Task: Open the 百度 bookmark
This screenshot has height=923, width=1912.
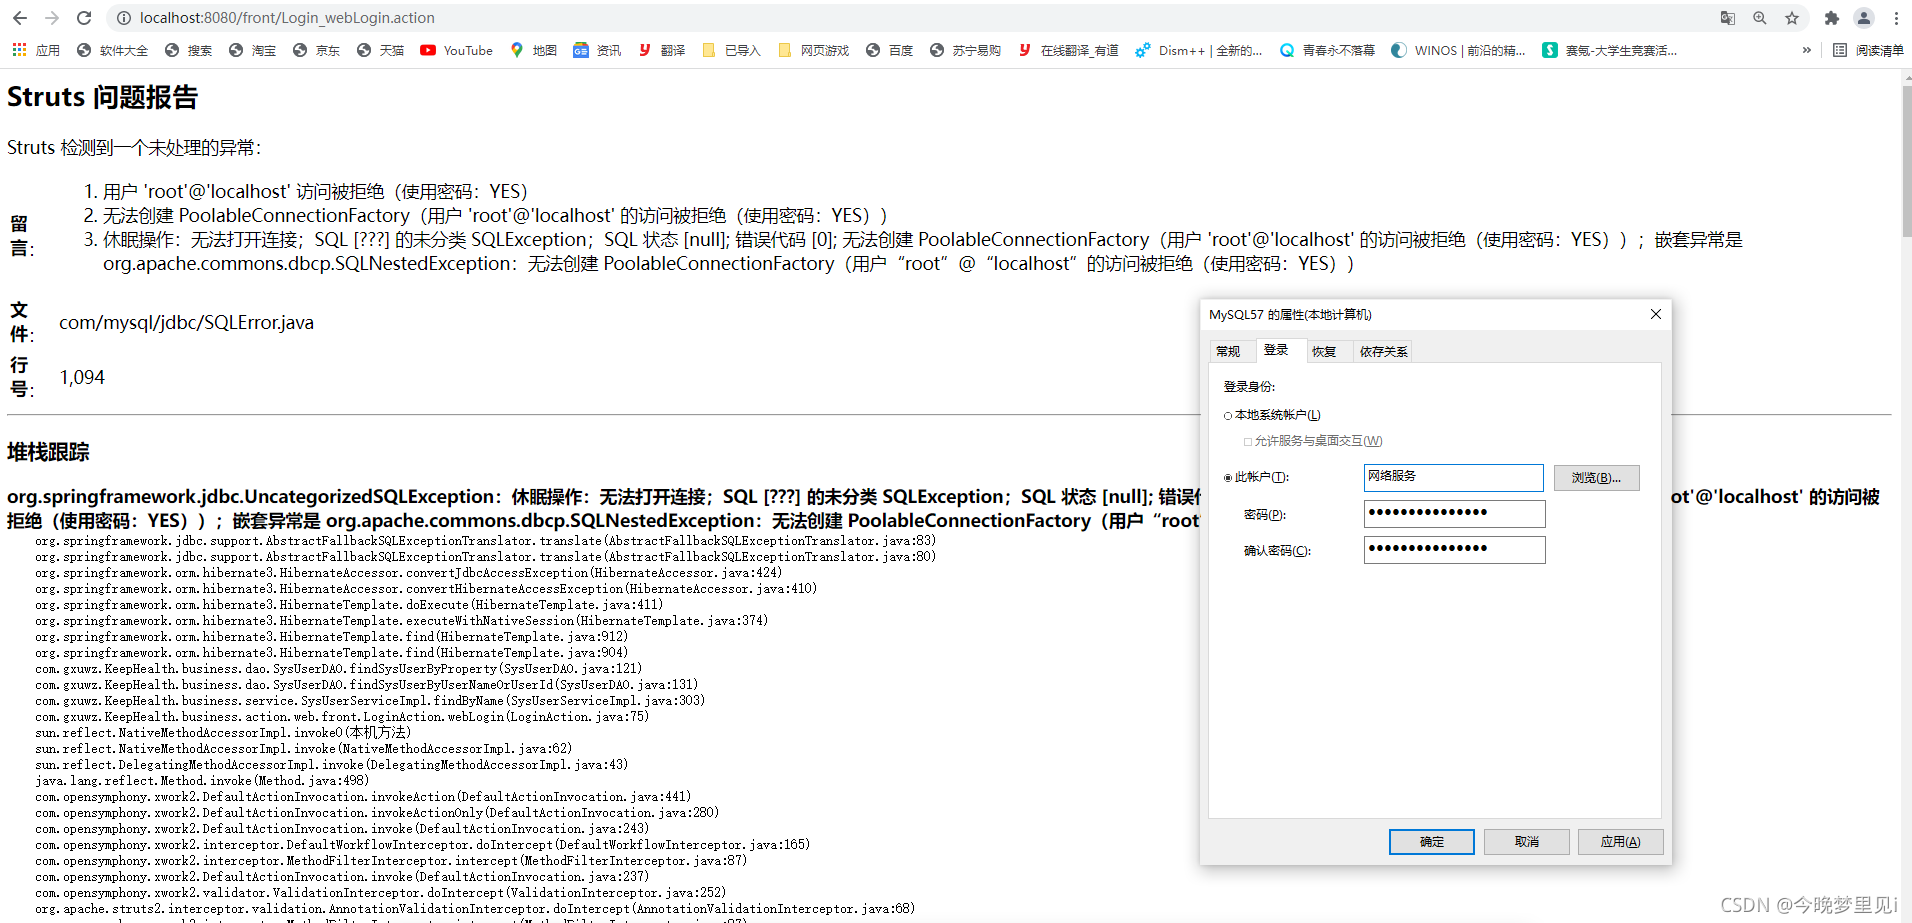Action: 889,50
